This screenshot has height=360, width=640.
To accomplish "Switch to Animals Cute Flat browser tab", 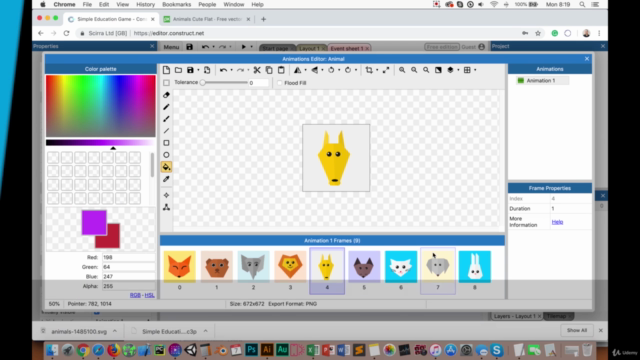I will 207,19.
